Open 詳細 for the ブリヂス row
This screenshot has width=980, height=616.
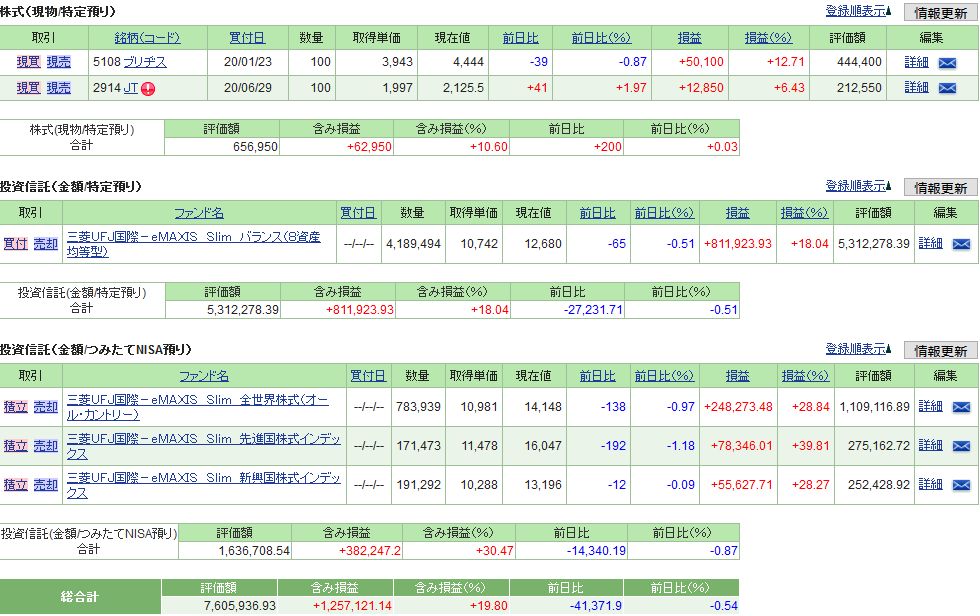point(916,62)
